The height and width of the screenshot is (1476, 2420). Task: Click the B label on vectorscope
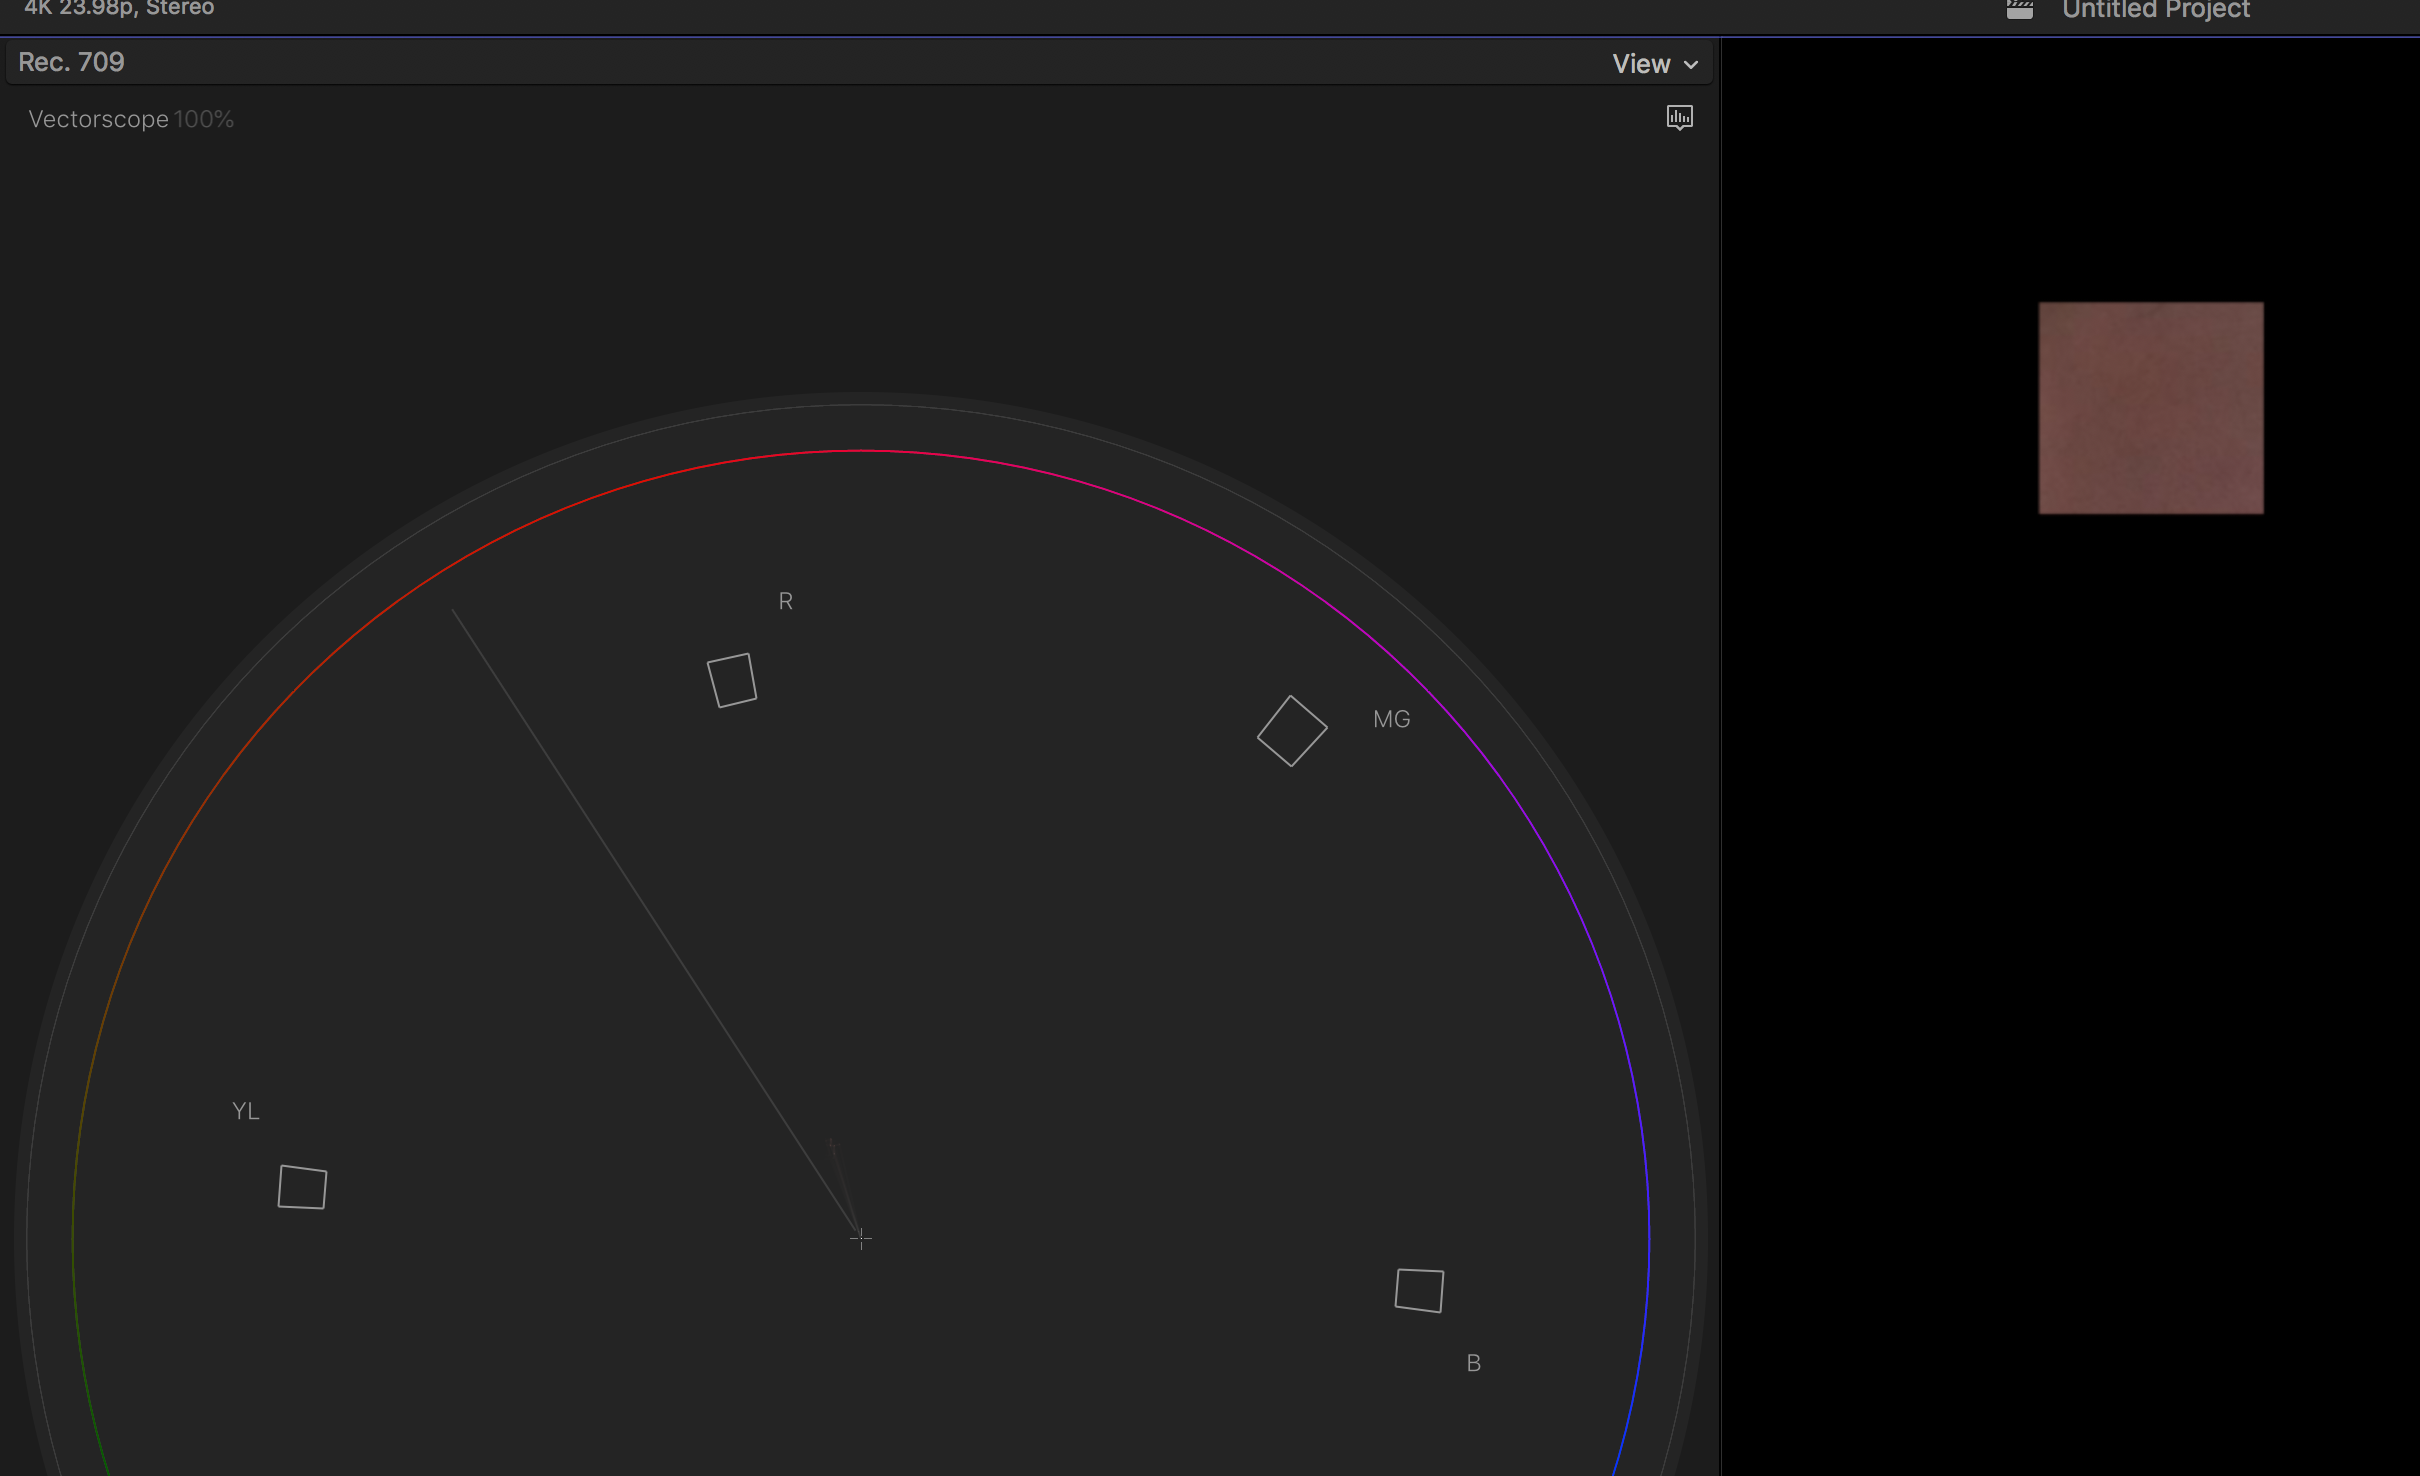1474,1363
